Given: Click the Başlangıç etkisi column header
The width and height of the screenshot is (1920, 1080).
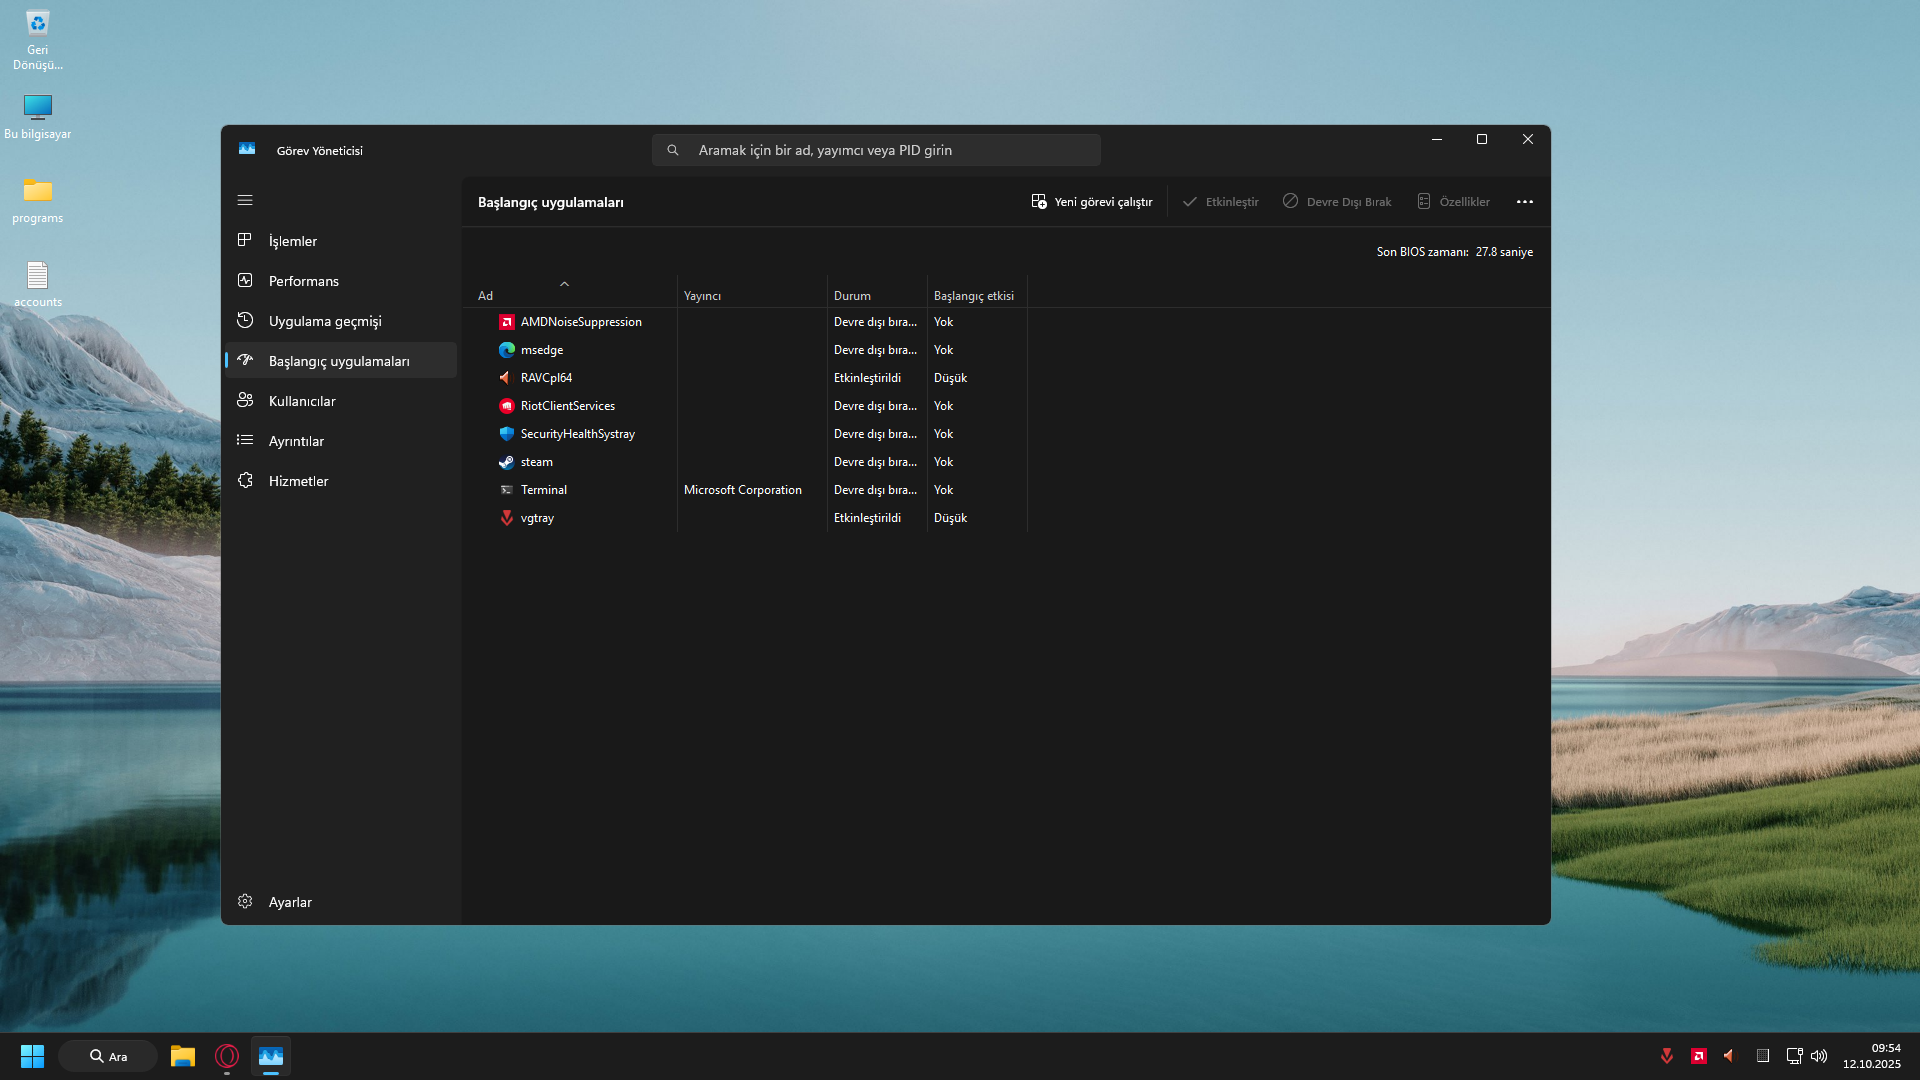Looking at the screenshot, I should click(973, 296).
